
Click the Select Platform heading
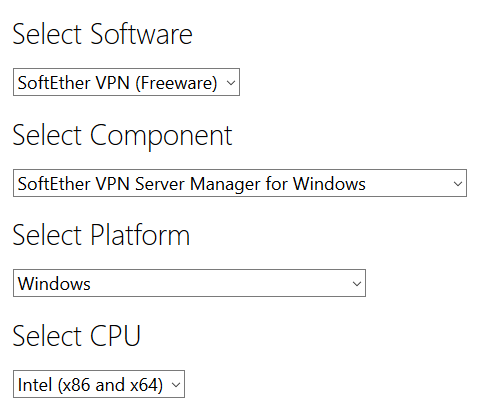(x=101, y=235)
